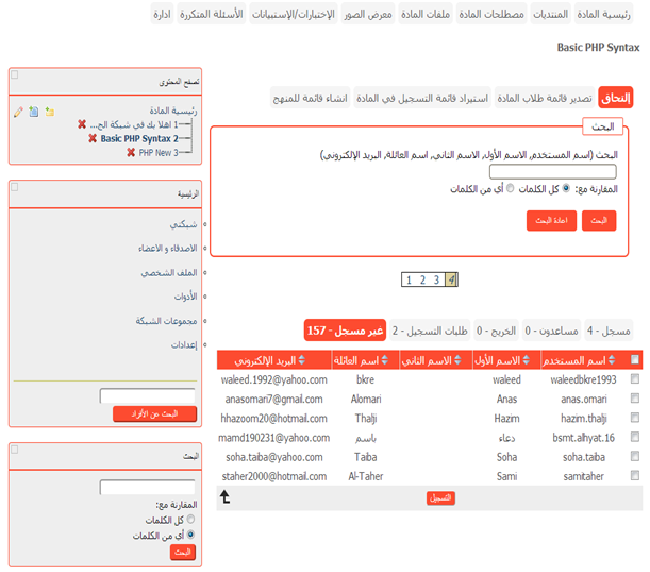The height and width of the screenshot is (572, 650).
Task: Open the المنتديات top menu item
Action: click(x=551, y=14)
